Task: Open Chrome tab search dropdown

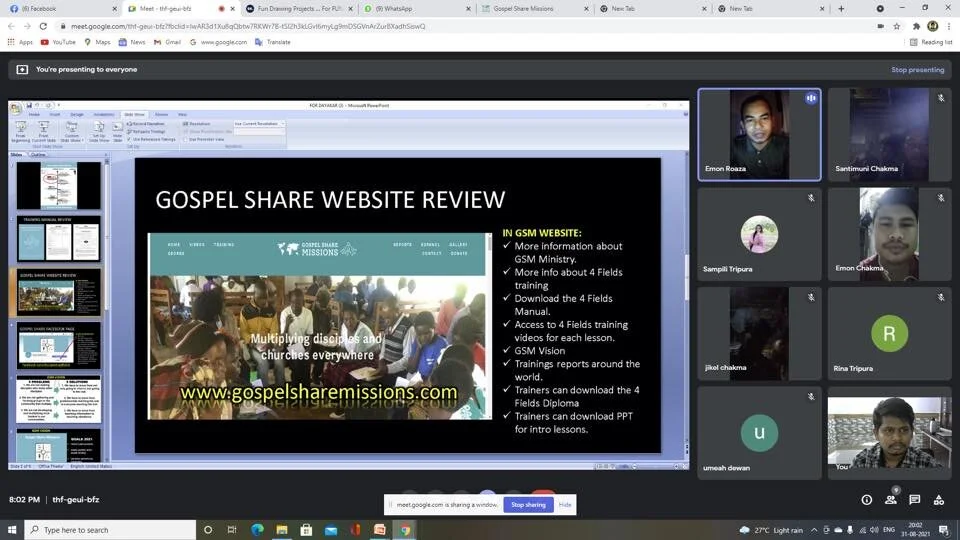Action: click(880, 9)
